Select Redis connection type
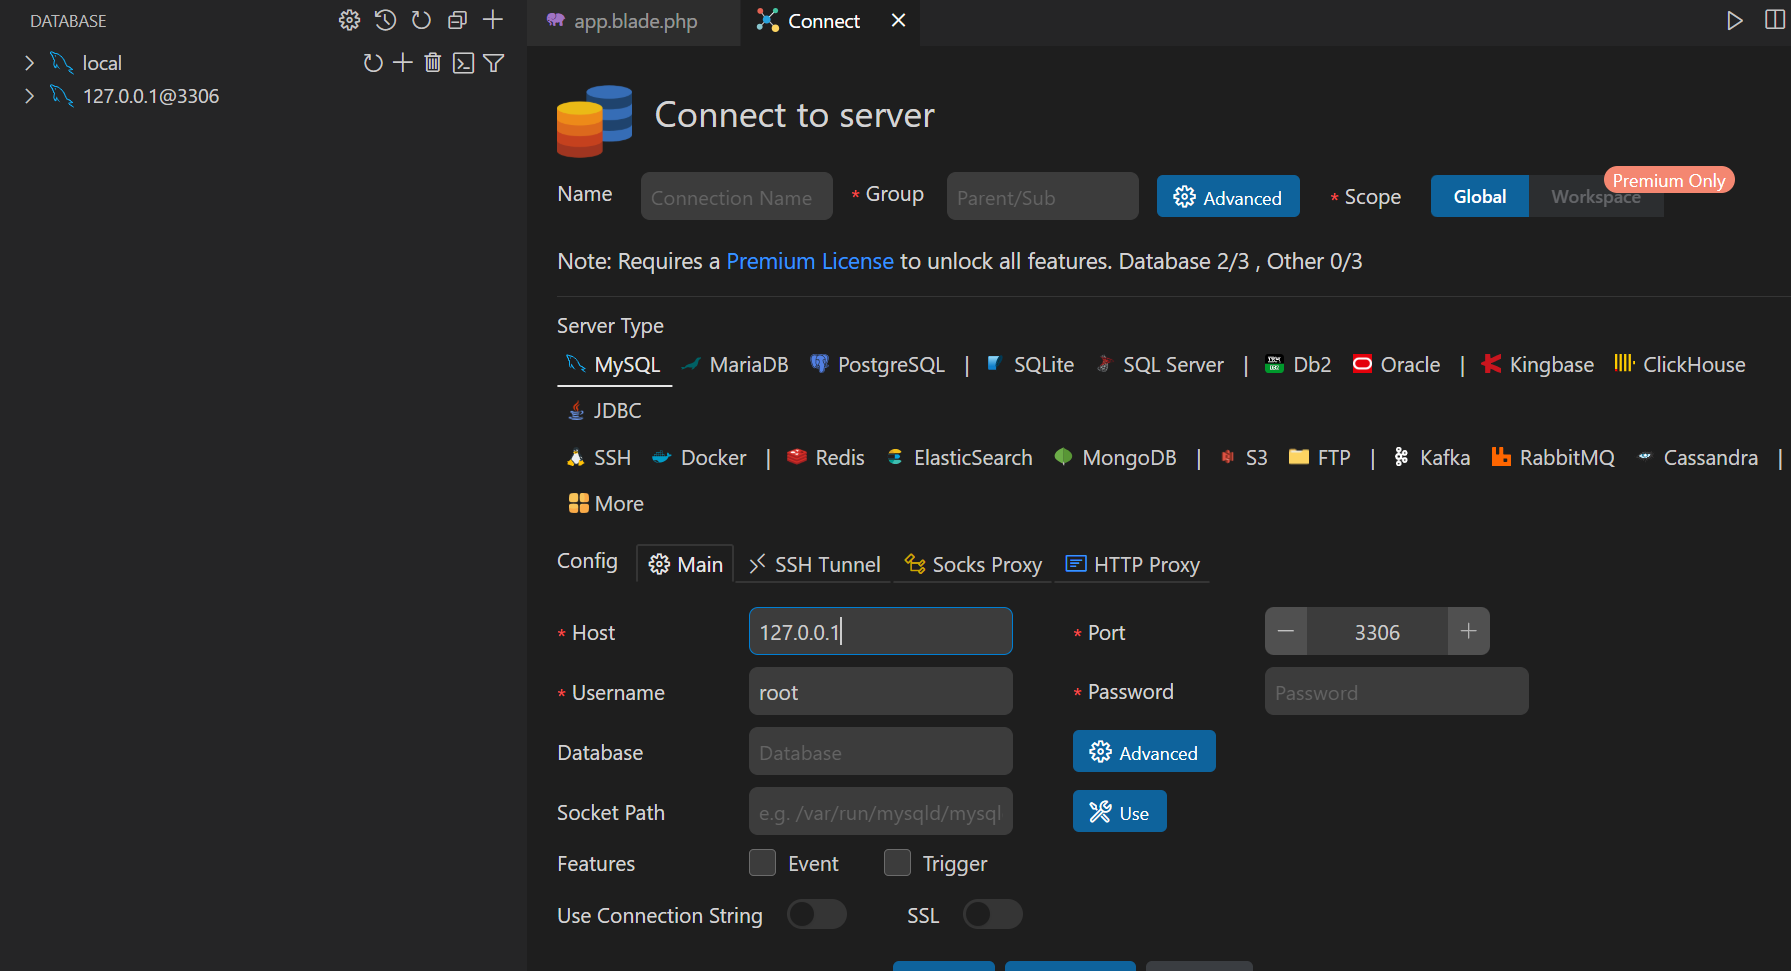Screen dimensions: 1791x971 click(826, 458)
